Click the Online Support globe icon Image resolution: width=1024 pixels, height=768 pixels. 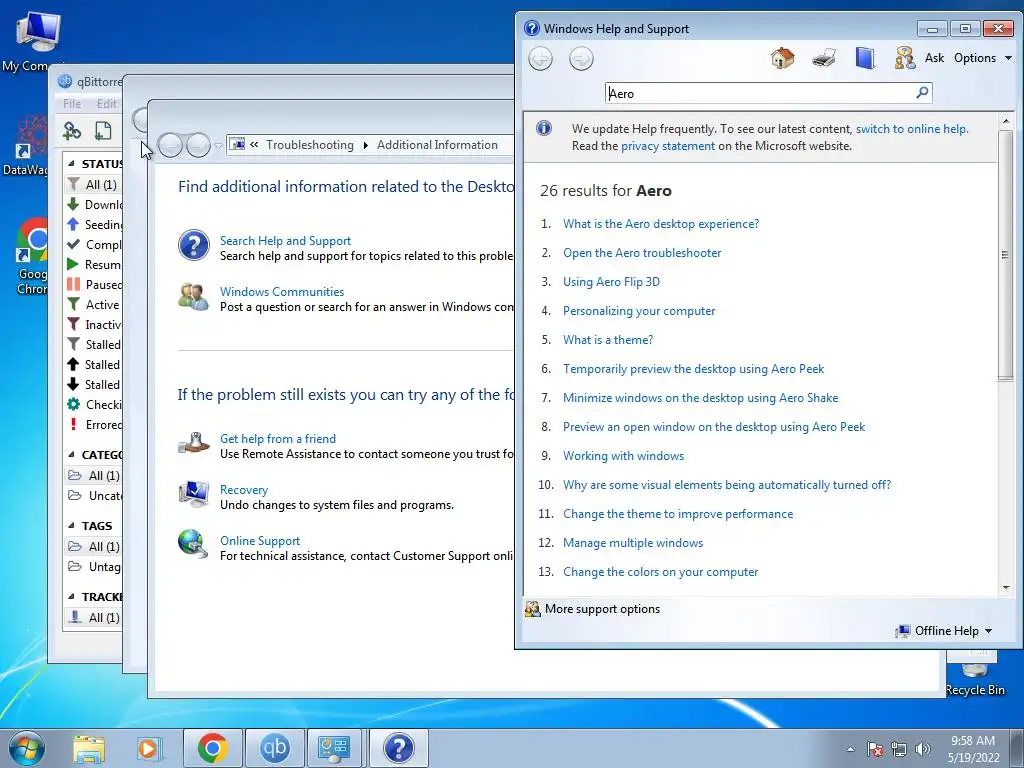[x=193, y=544]
